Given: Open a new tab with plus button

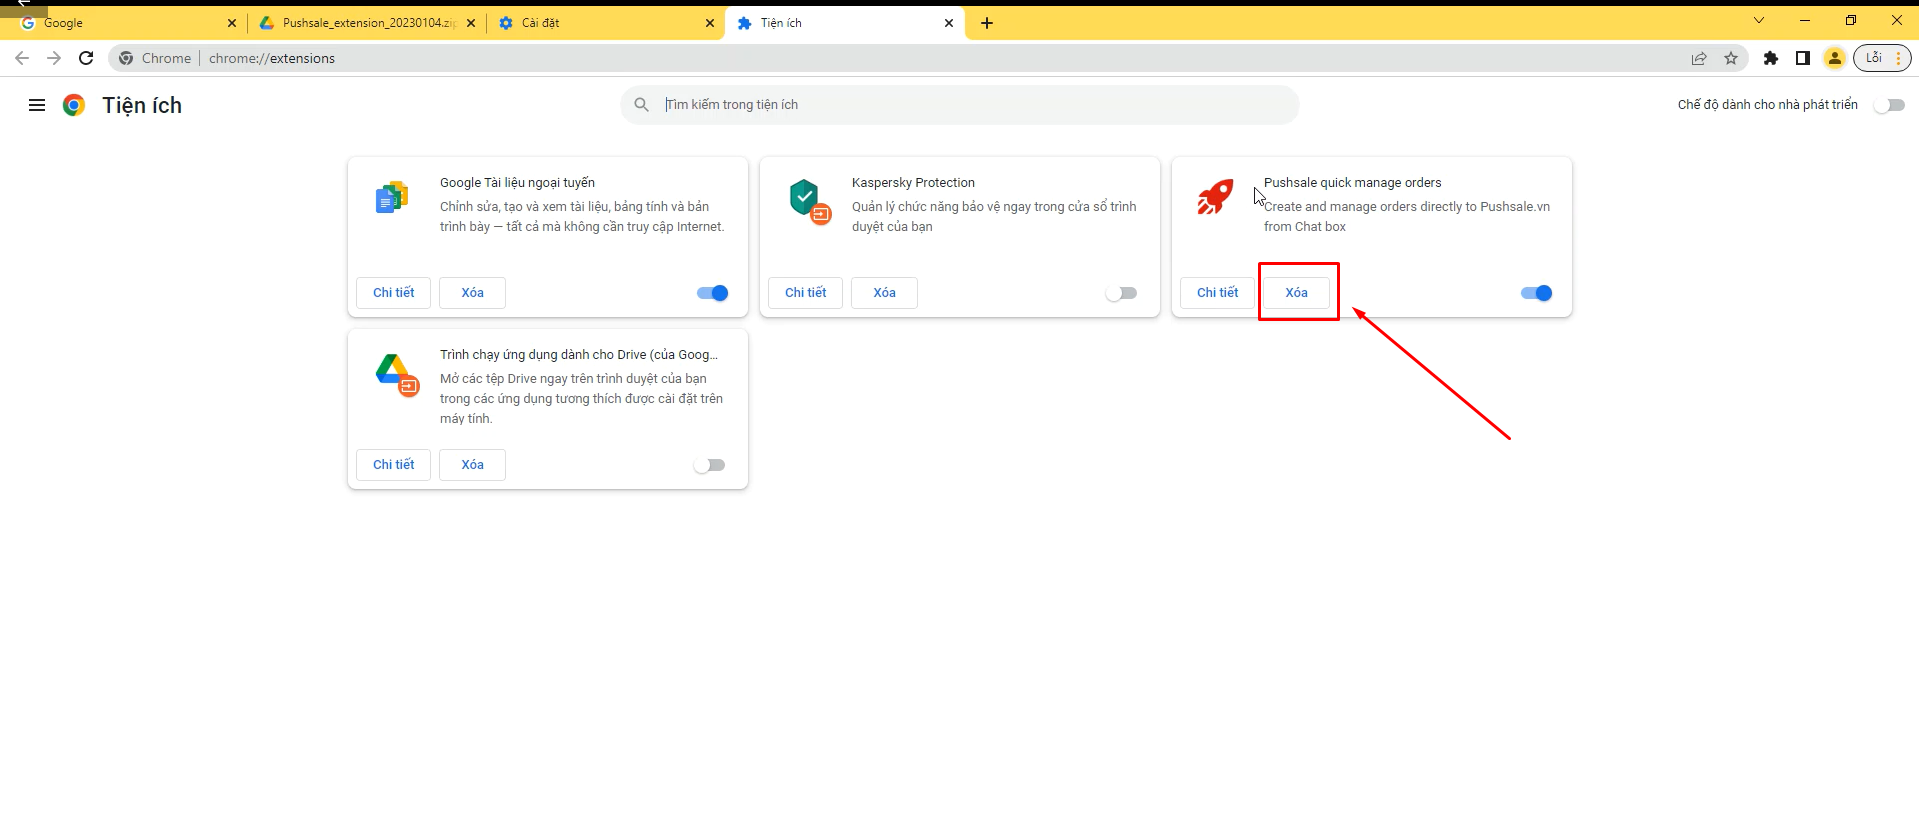Looking at the screenshot, I should pyautogui.click(x=987, y=23).
